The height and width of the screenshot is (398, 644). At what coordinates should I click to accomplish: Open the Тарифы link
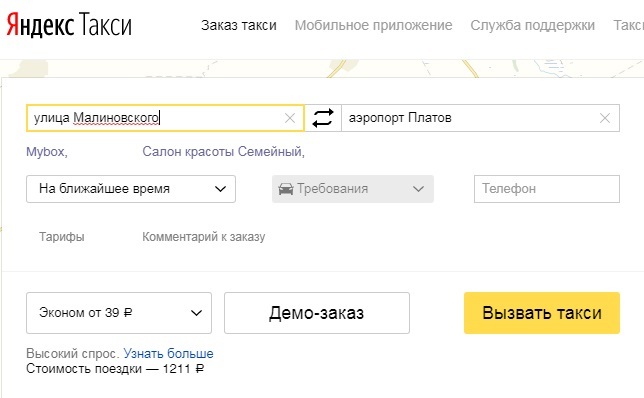(x=62, y=237)
